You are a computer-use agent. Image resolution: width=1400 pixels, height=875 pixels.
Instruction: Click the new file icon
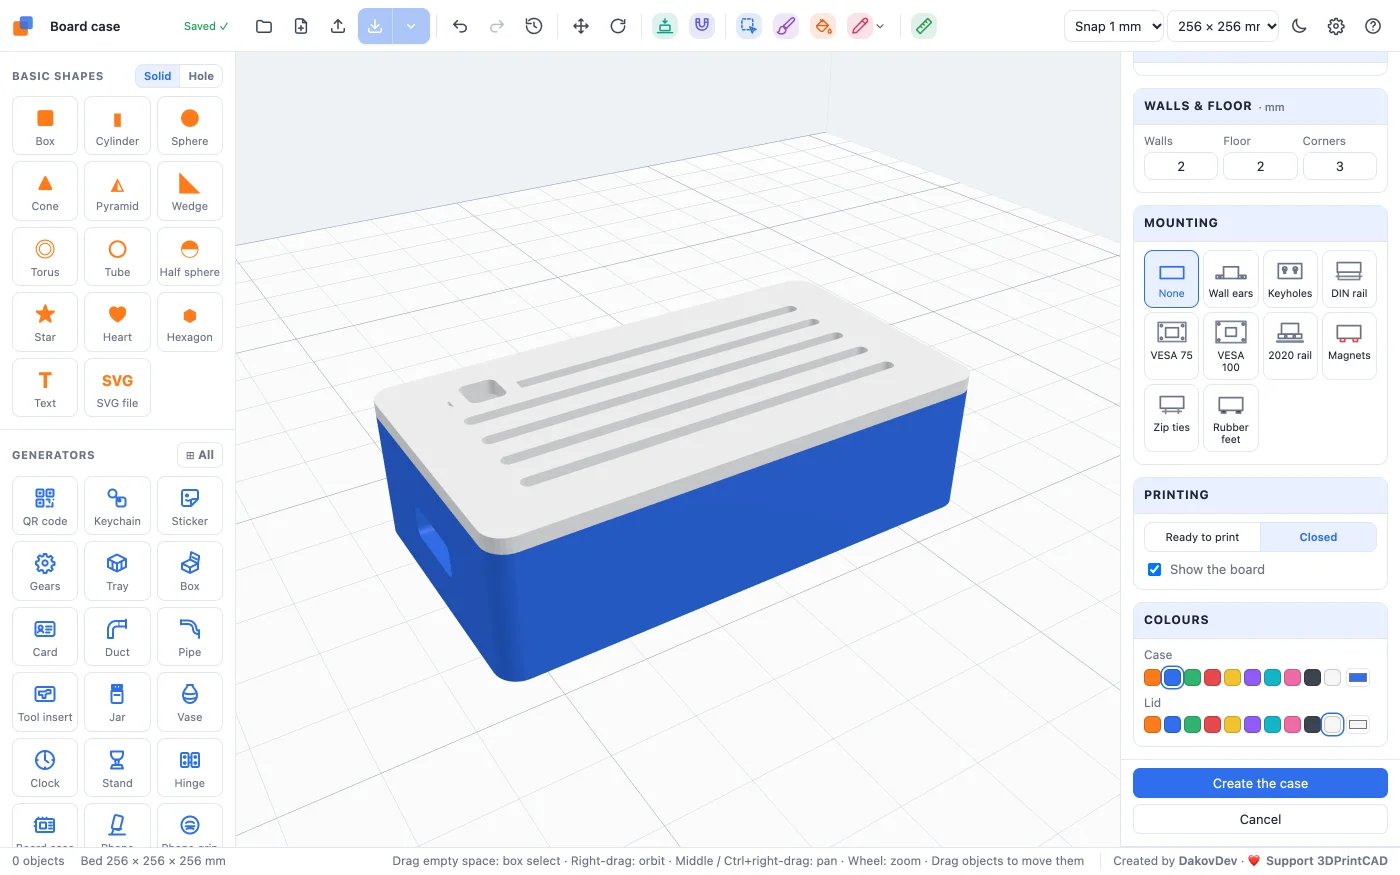click(301, 26)
